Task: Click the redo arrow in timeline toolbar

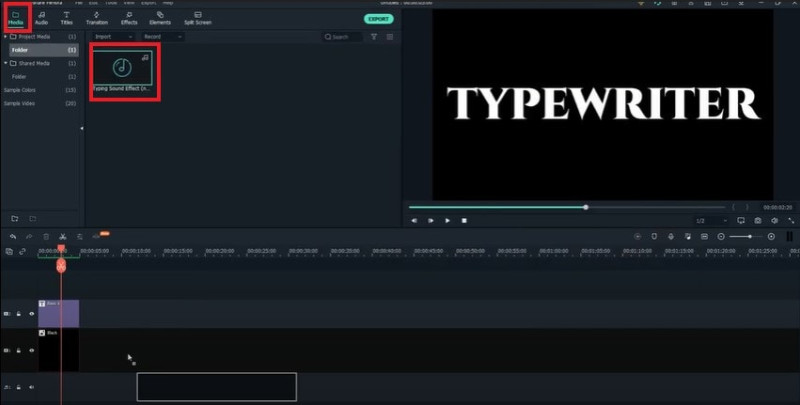Action: tap(29, 237)
